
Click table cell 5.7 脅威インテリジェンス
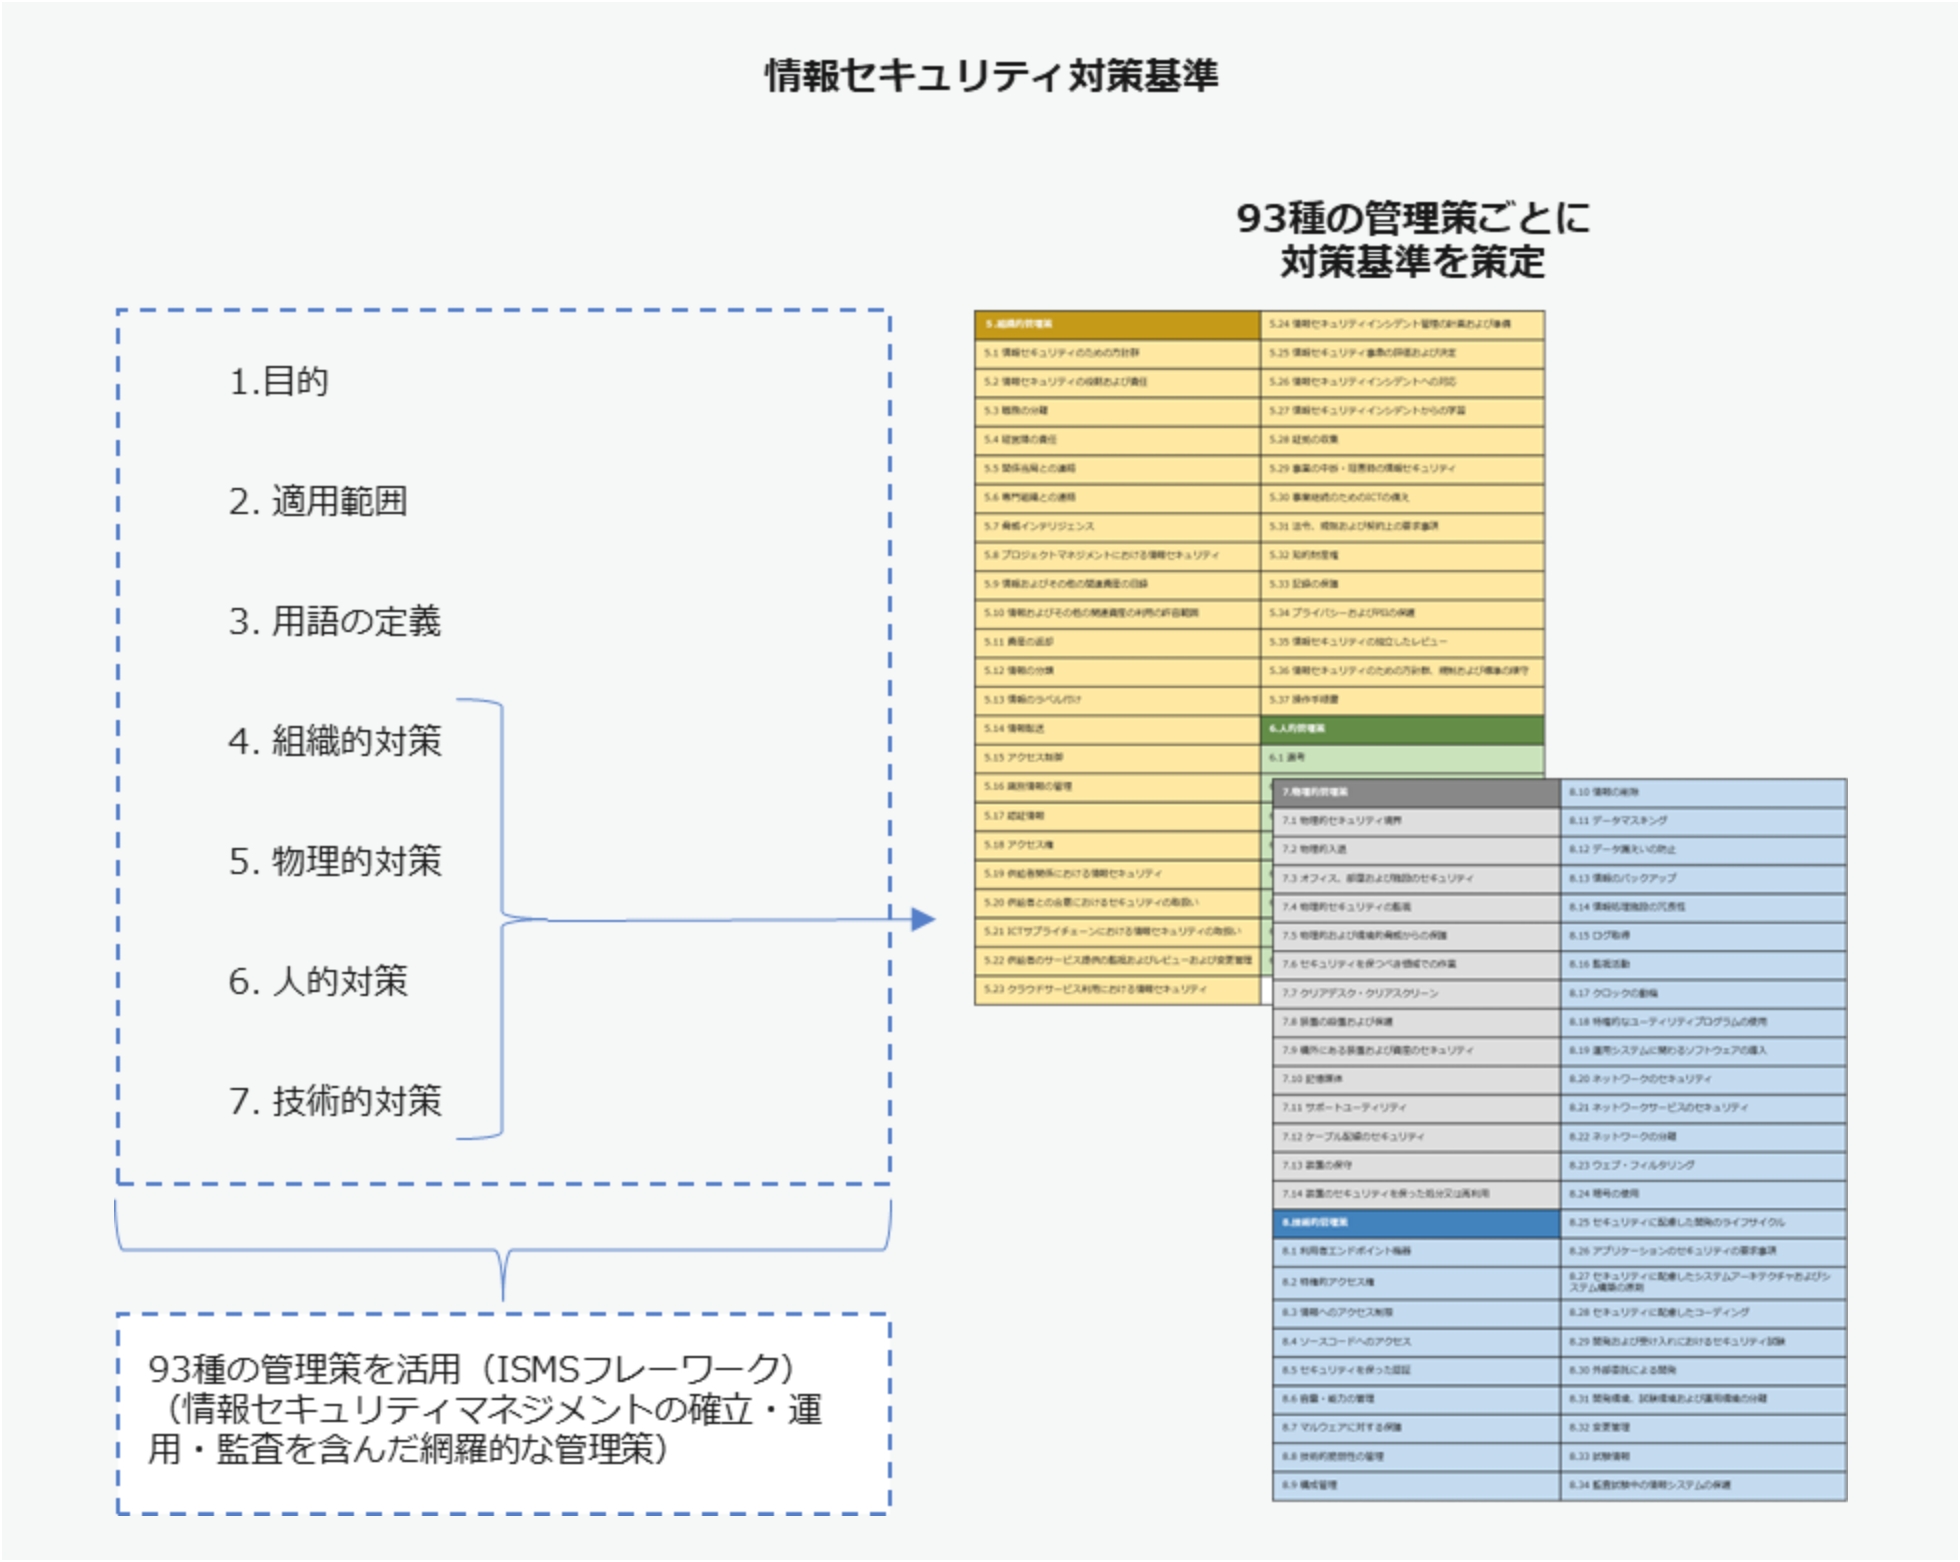pyautogui.click(x=1117, y=527)
